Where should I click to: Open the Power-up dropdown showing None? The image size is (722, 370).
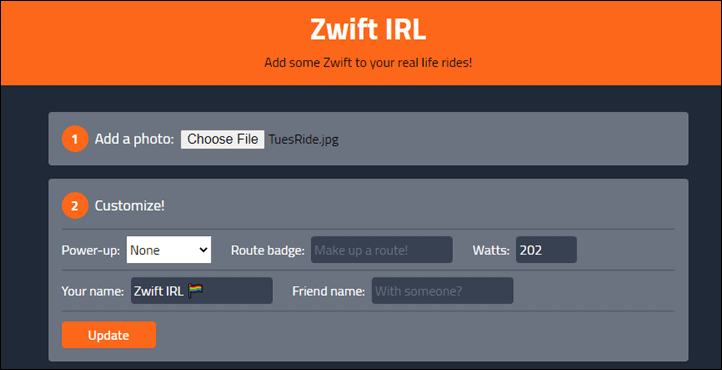coord(169,250)
